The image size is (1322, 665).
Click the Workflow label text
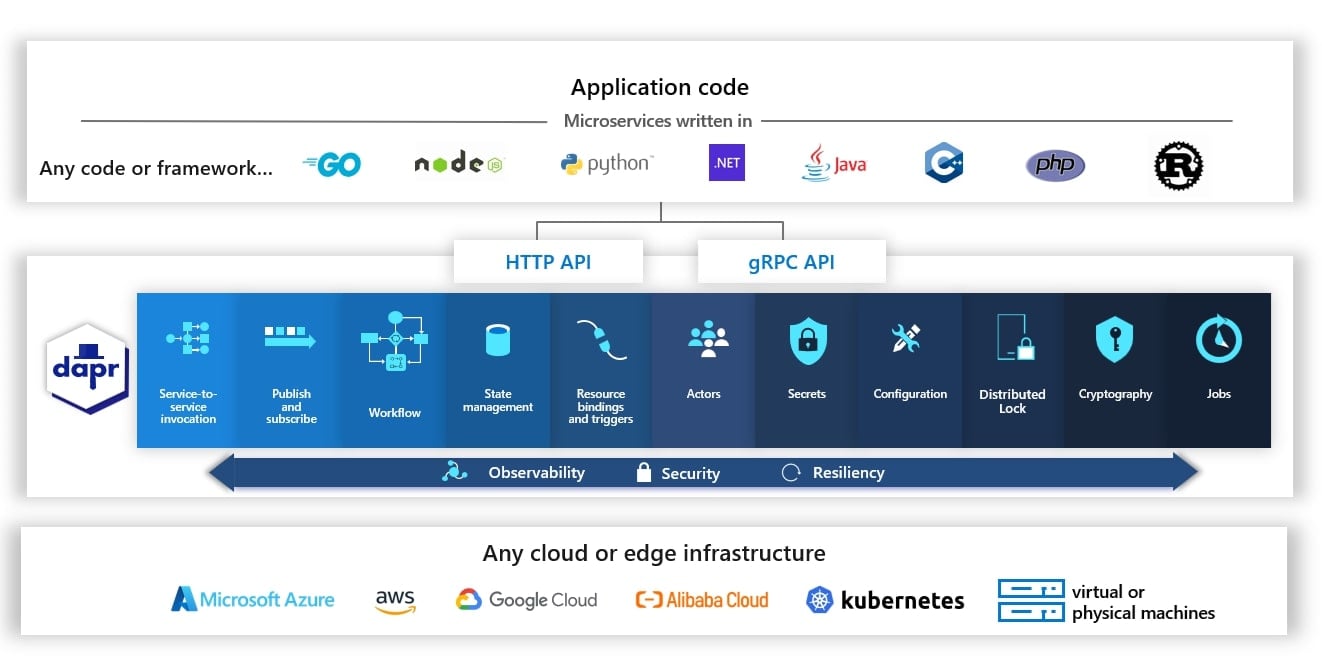394,412
